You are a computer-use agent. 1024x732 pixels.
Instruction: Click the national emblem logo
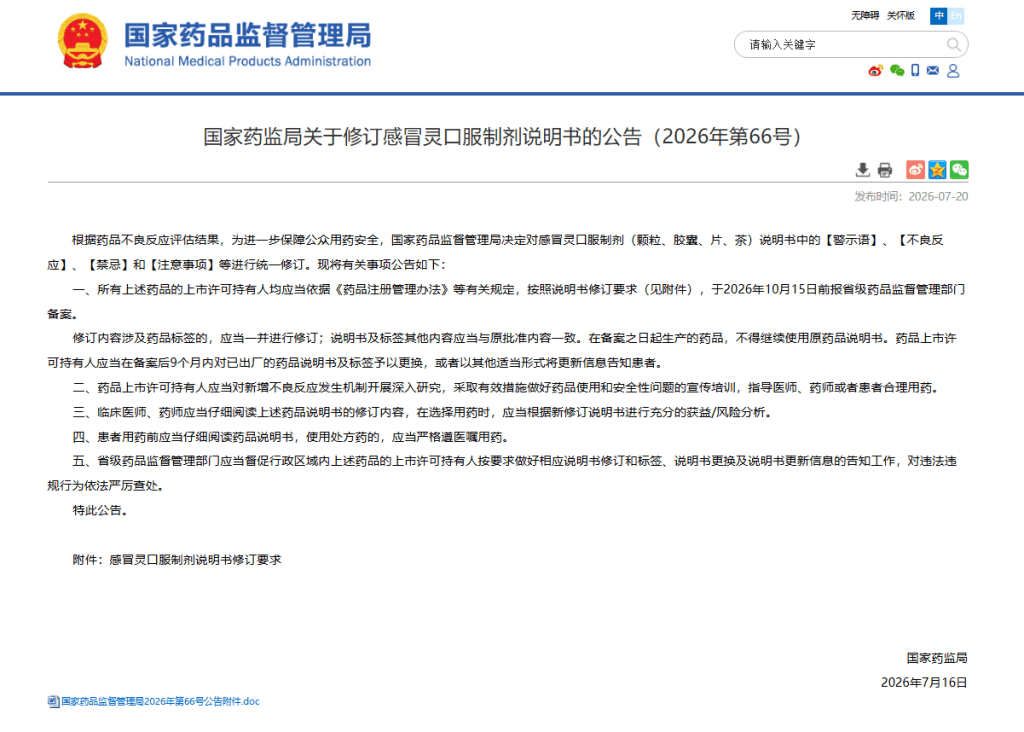click(x=82, y=40)
